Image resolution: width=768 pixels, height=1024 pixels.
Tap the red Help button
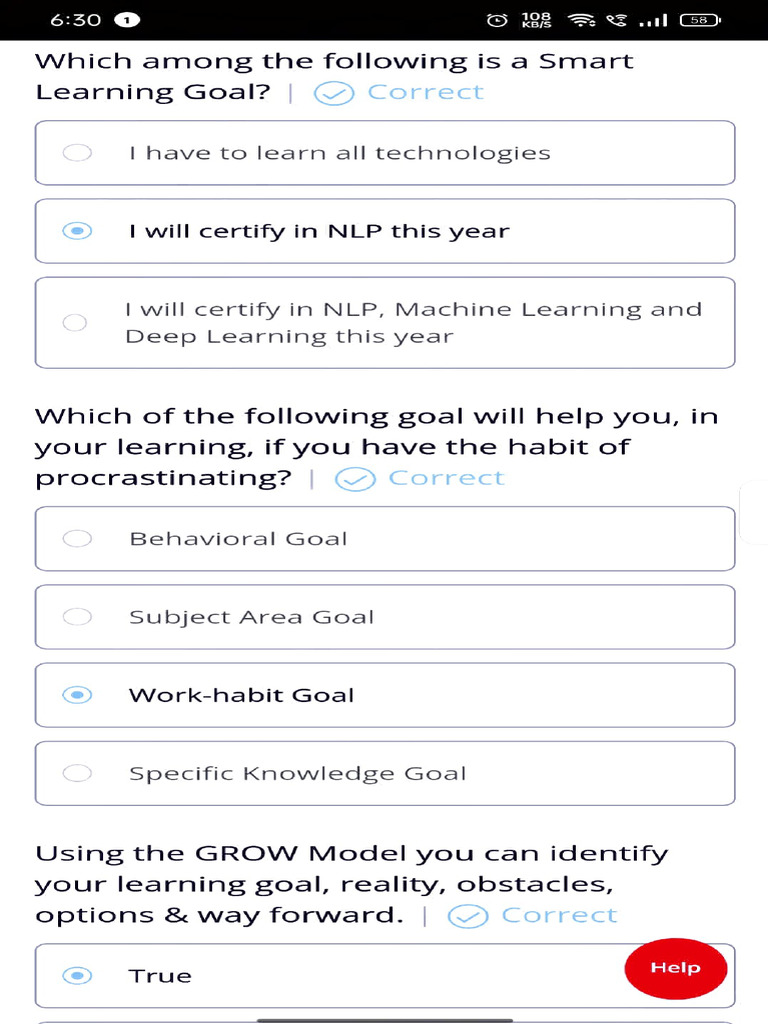tap(675, 968)
